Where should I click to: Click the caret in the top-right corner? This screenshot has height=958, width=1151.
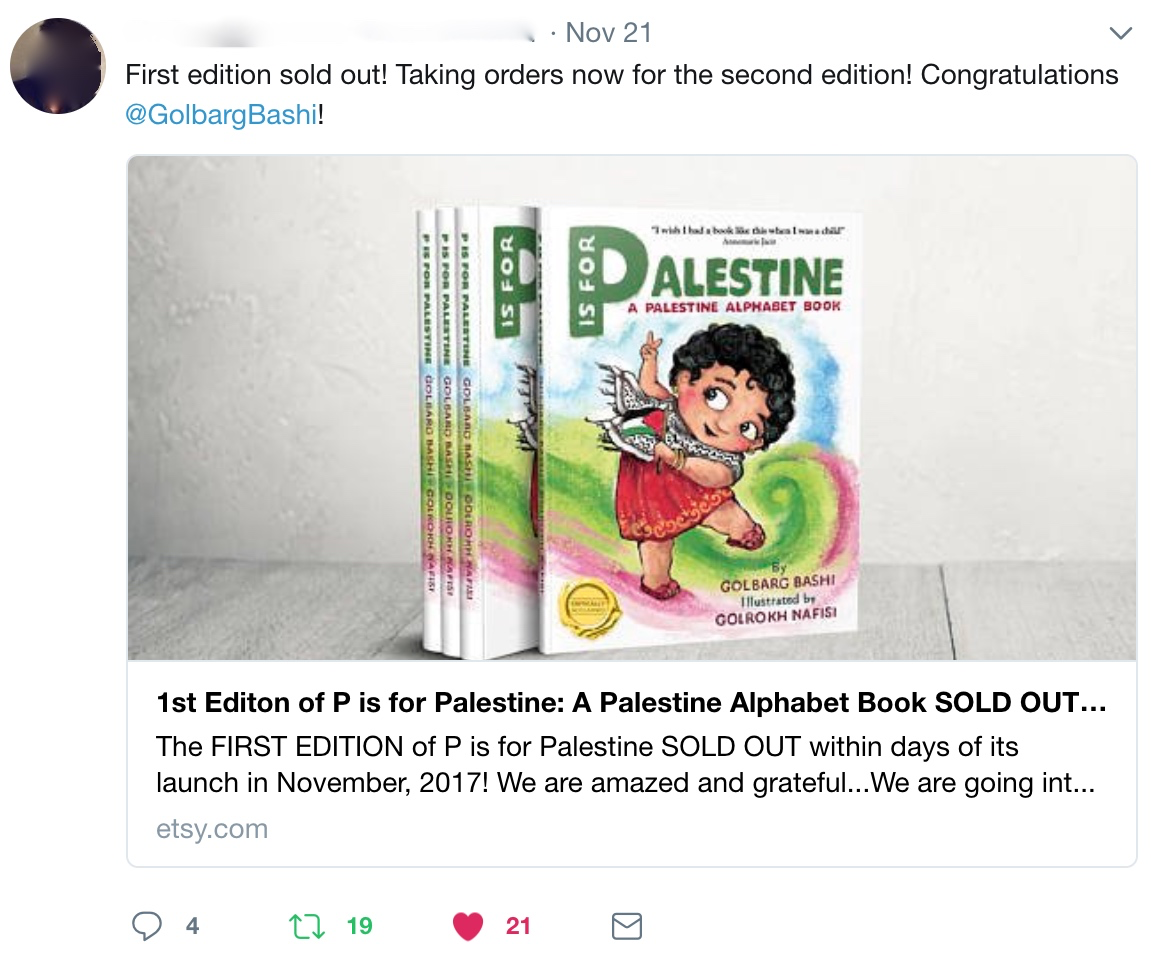coord(1120,32)
